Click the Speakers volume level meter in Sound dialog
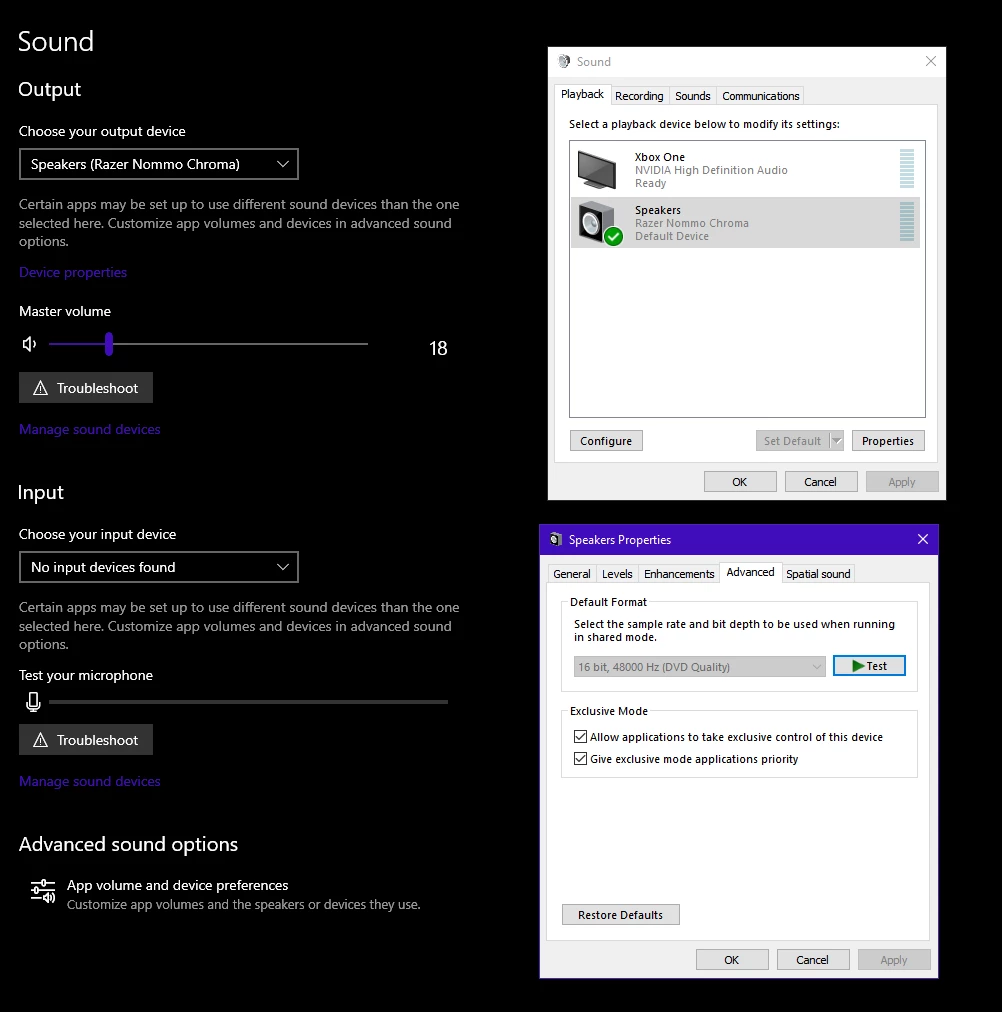The height and width of the screenshot is (1012, 1002). click(x=907, y=221)
